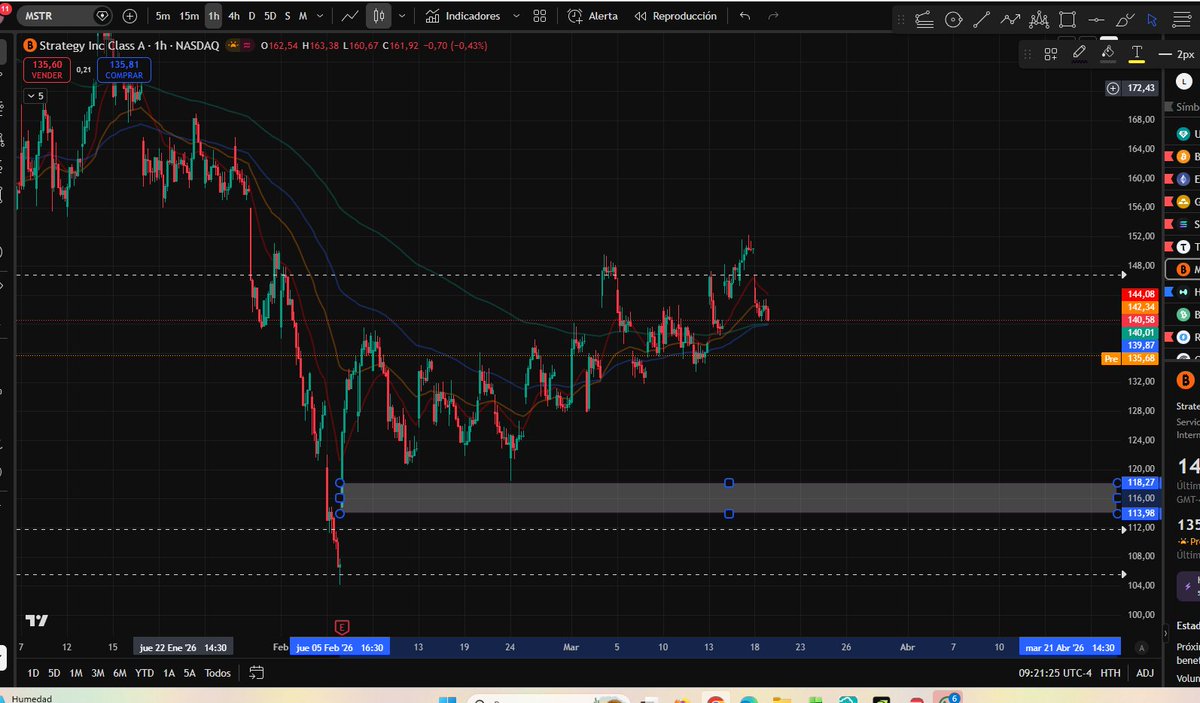Select the head-and-shoulders pattern tool icon
This screenshot has width=1200, height=703.
(1039, 20)
